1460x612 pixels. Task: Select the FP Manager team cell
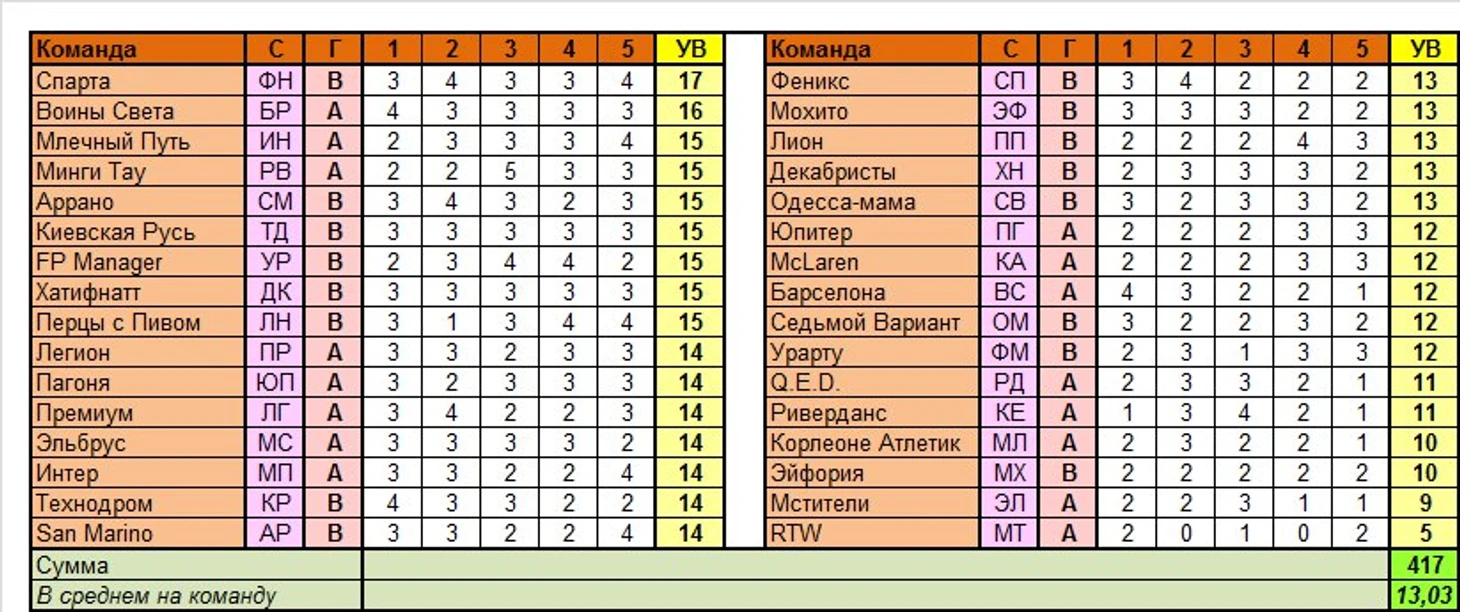[x=139, y=262]
